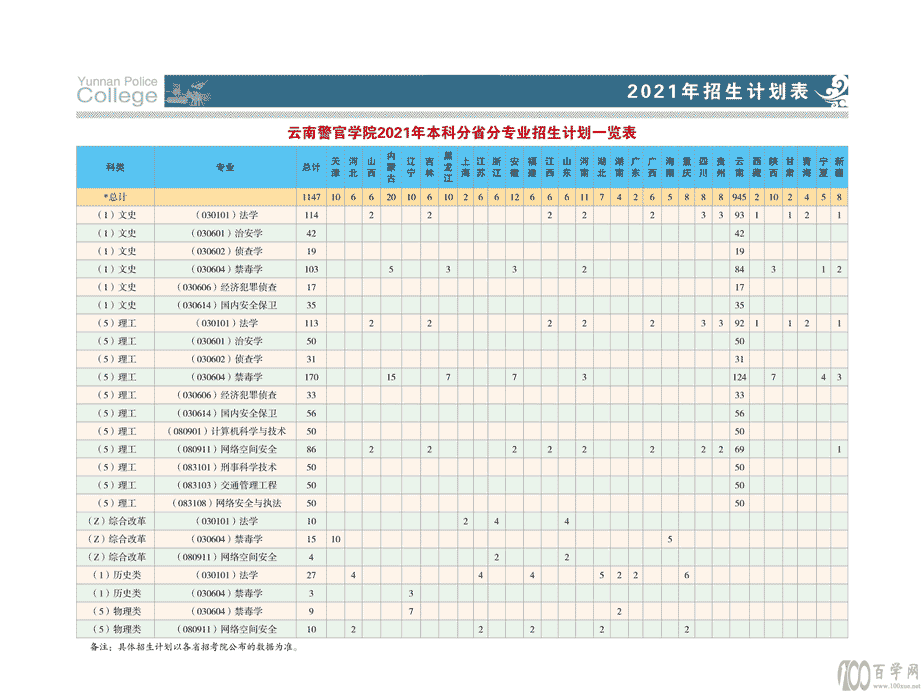This screenshot has width=924, height=694.
Task: Click the 安徽 province column header
Action: click(x=514, y=167)
